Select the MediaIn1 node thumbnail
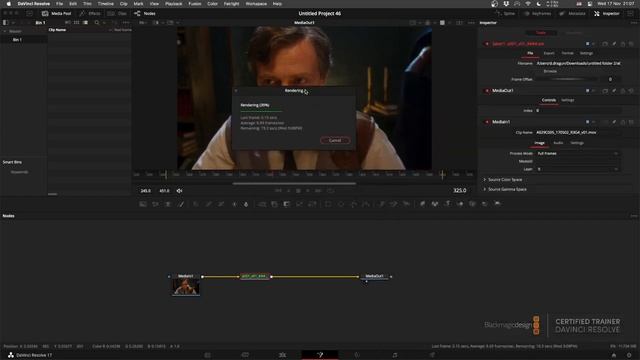Viewport: 640px width, 360px height. point(186,287)
